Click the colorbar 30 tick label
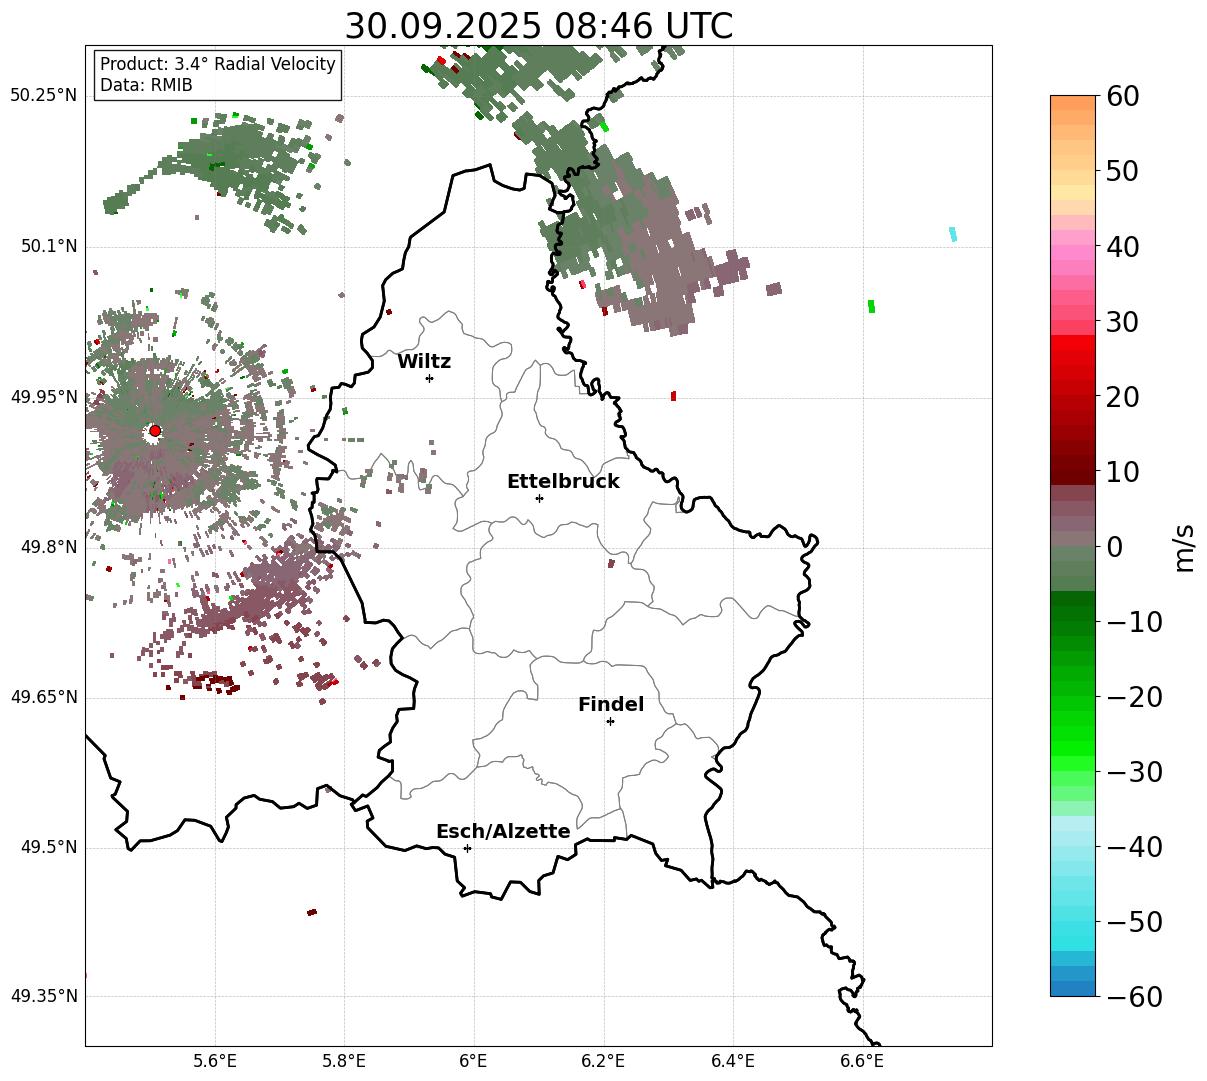The width and height of the screenshot is (1207, 1081). click(1122, 322)
